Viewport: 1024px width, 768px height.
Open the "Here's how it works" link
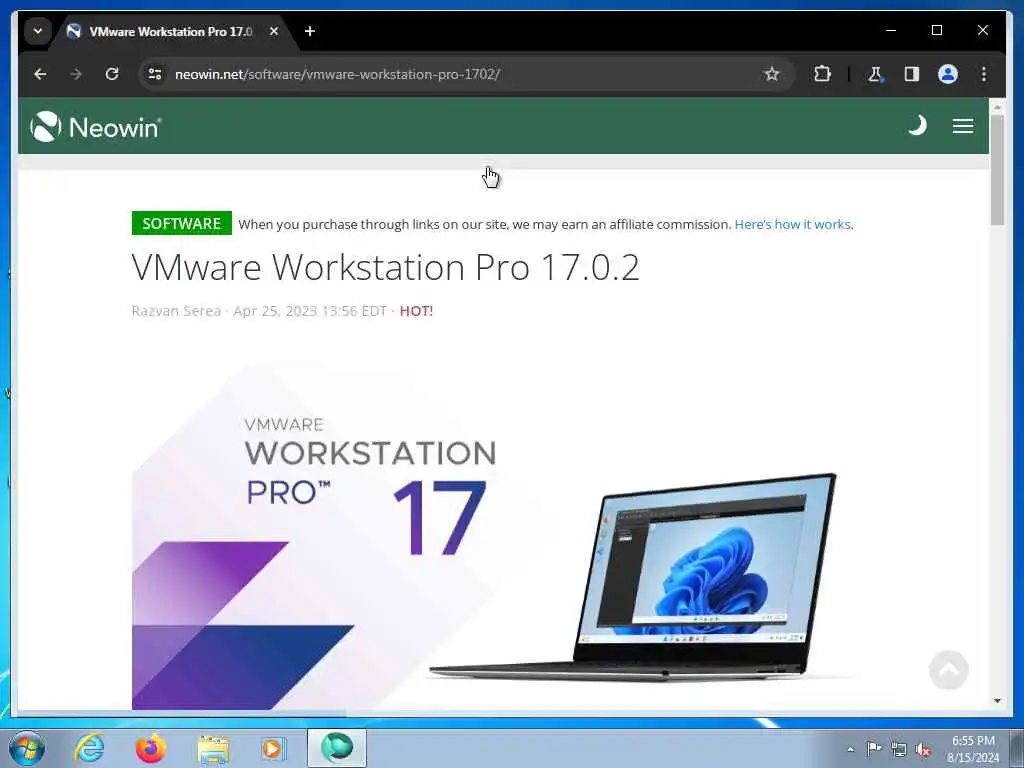(x=792, y=224)
